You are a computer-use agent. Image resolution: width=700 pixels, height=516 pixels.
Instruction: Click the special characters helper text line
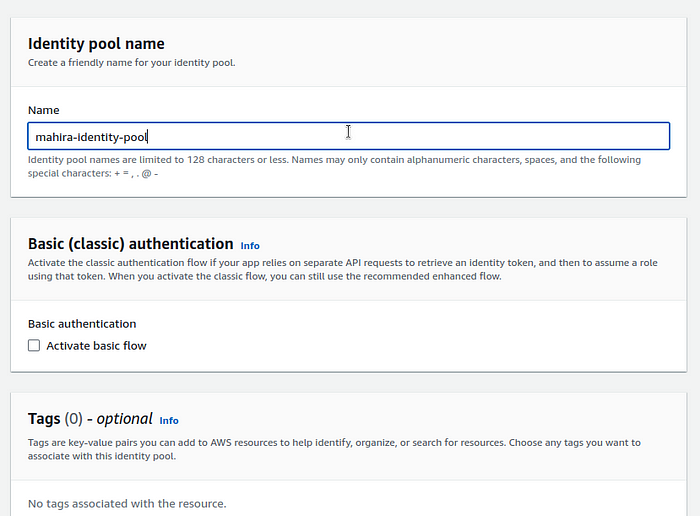pos(93,173)
